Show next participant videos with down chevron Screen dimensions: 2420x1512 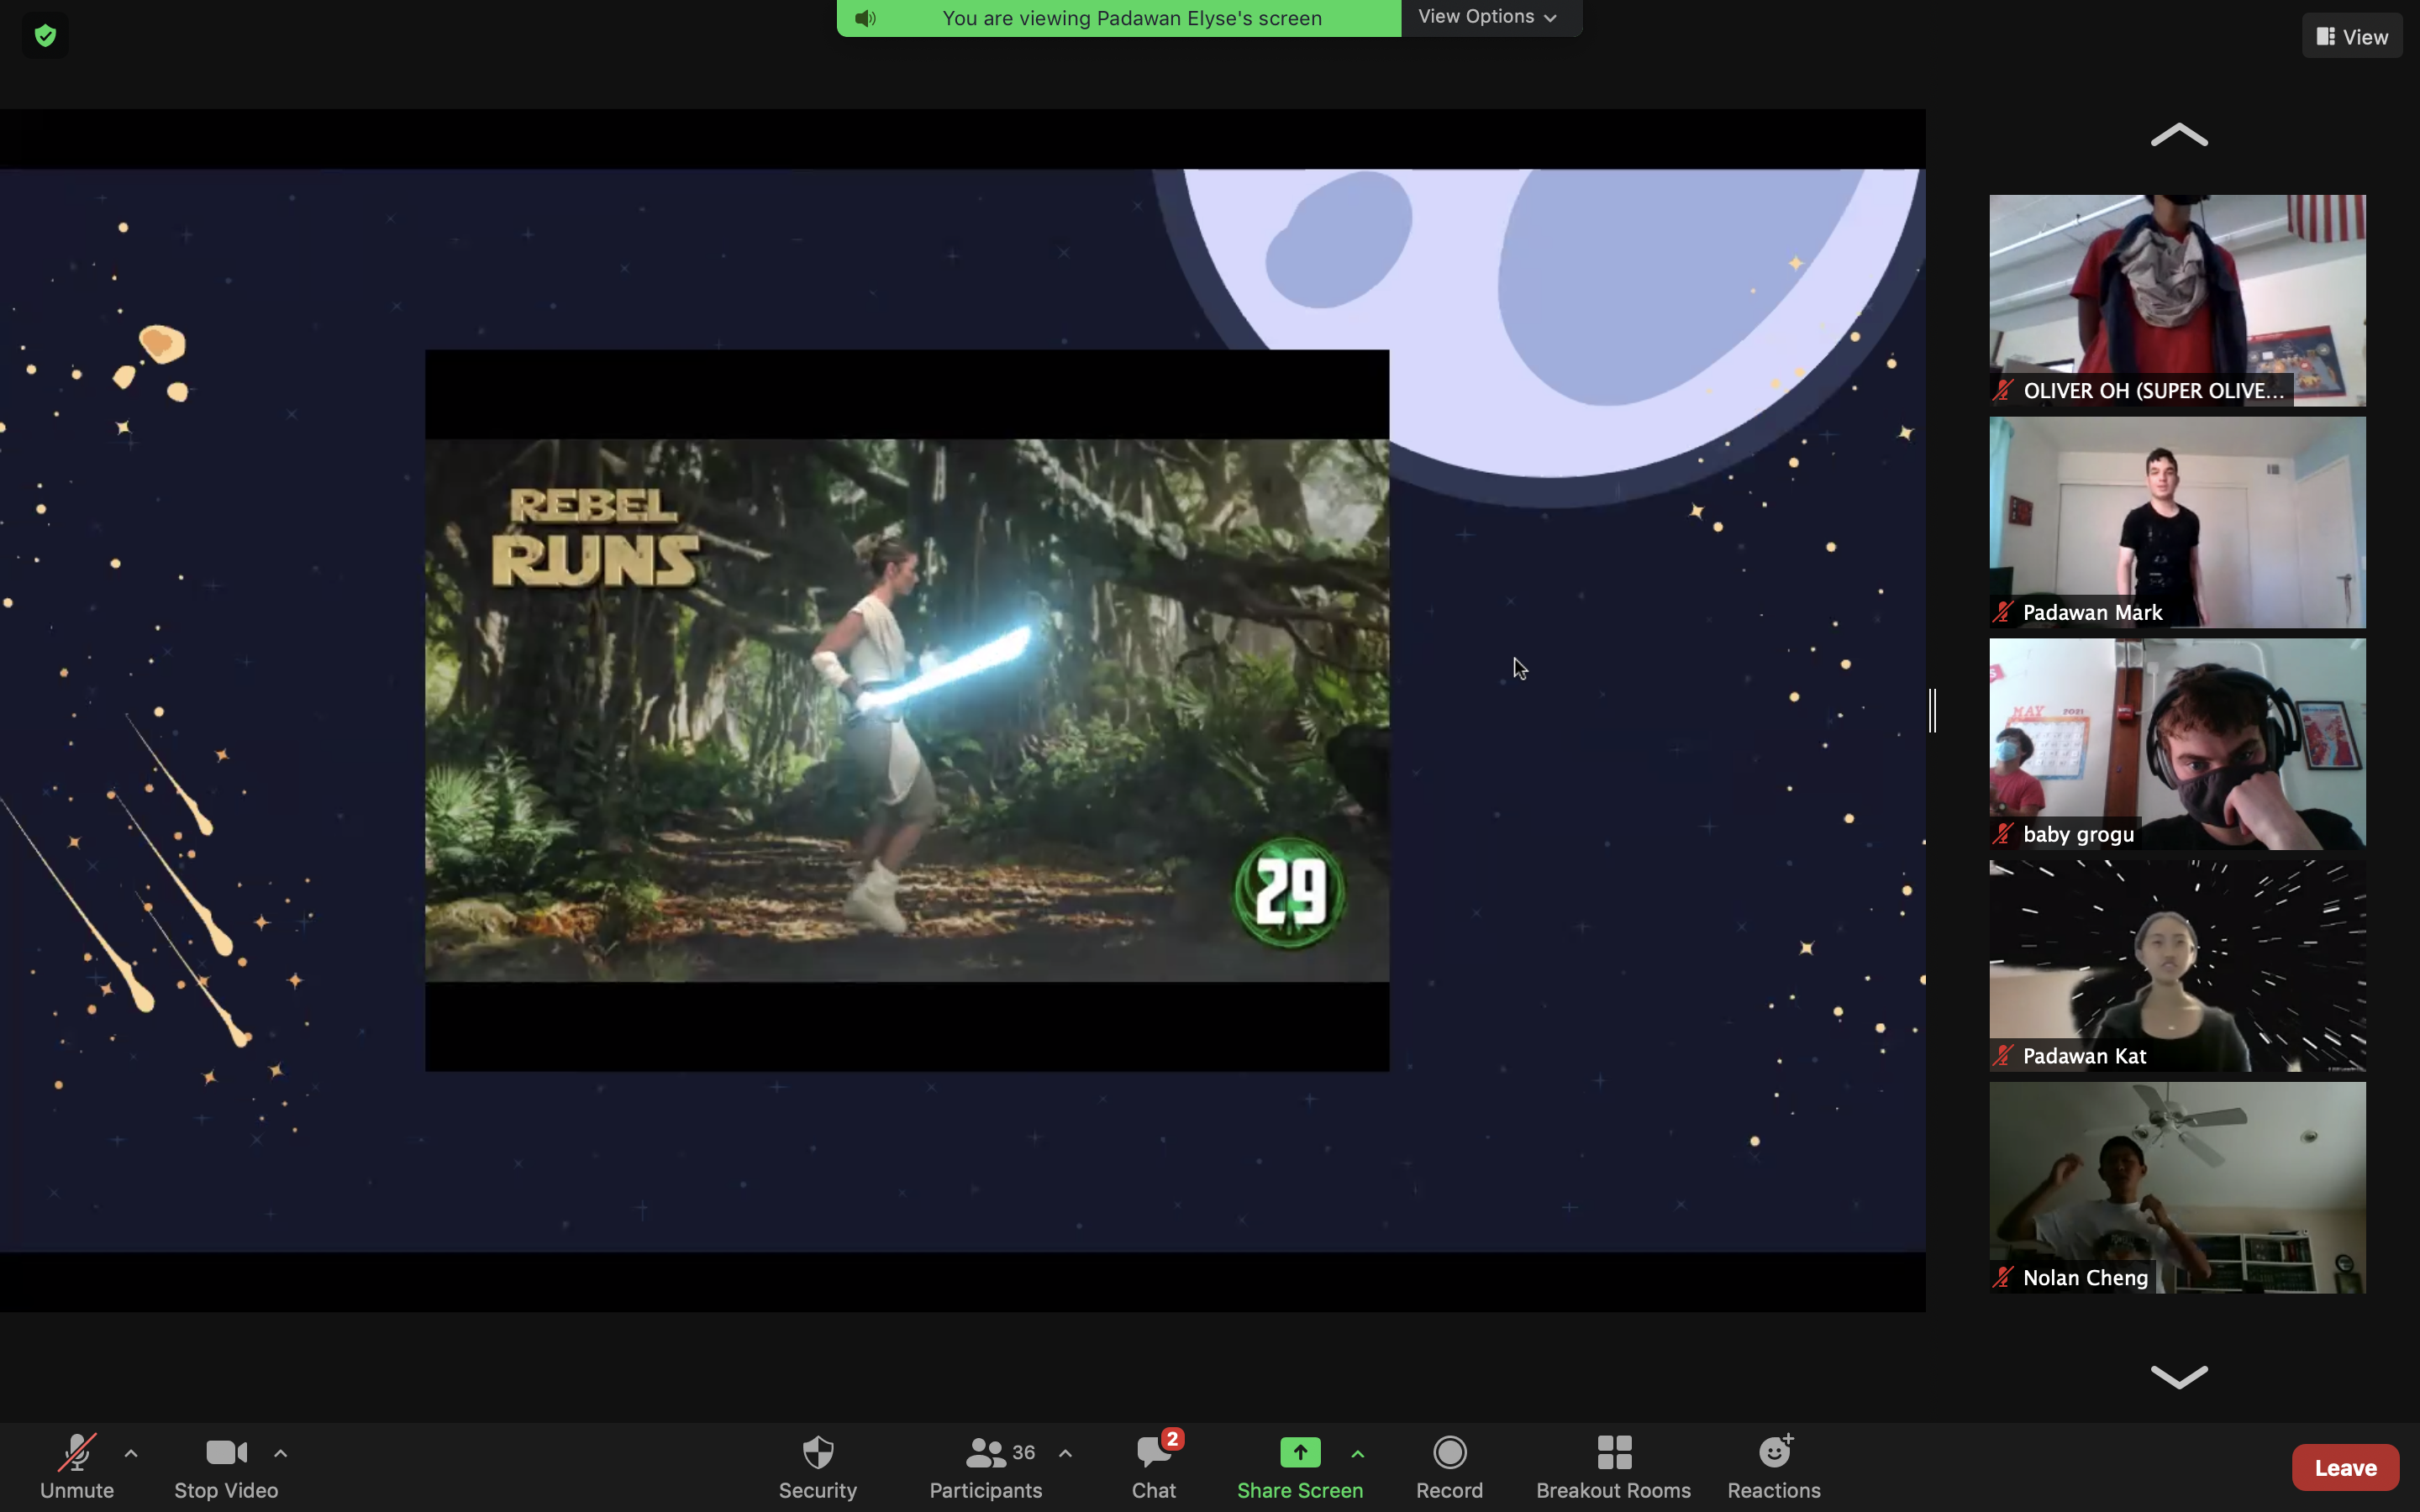[x=2178, y=1376]
